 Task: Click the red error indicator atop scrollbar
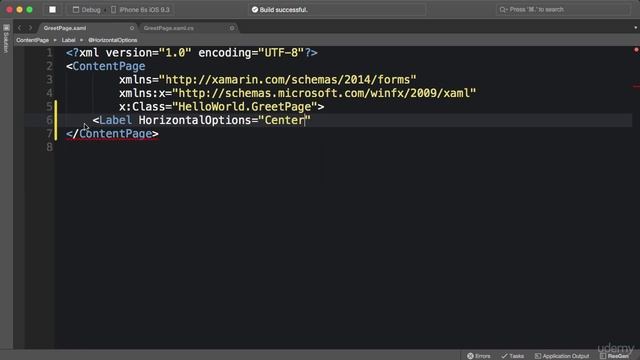(x=636, y=50)
